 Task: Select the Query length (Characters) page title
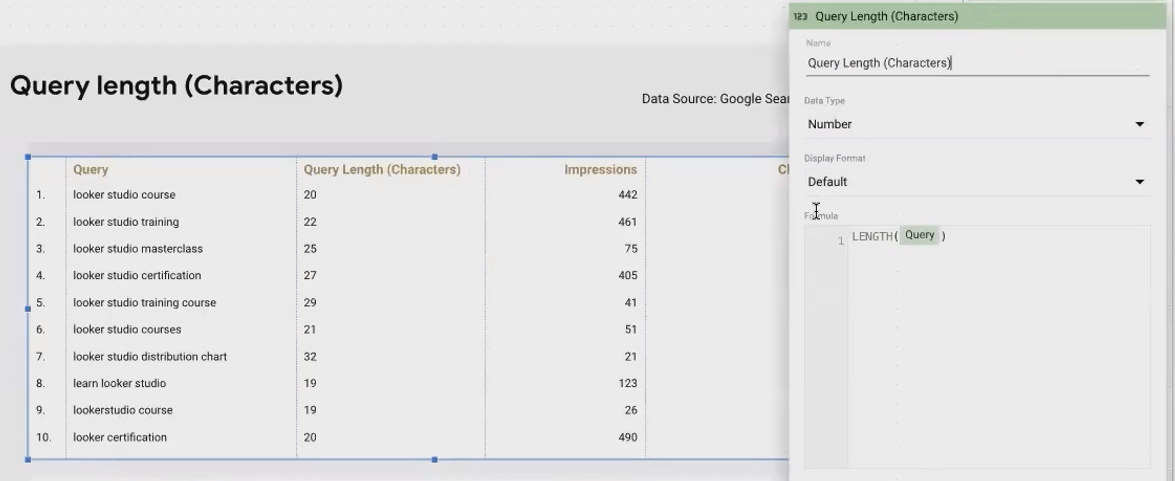[x=177, y=85]
